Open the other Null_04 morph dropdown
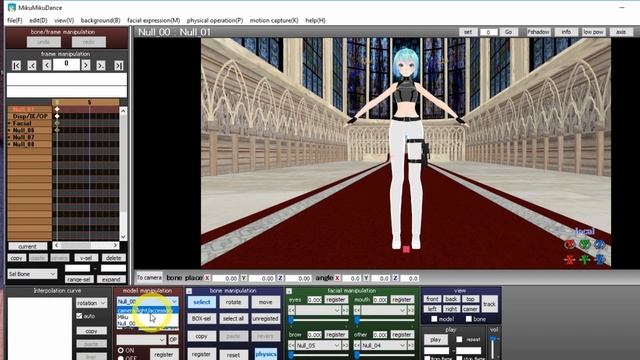640x360 pixels. click(x=384, y=345)
